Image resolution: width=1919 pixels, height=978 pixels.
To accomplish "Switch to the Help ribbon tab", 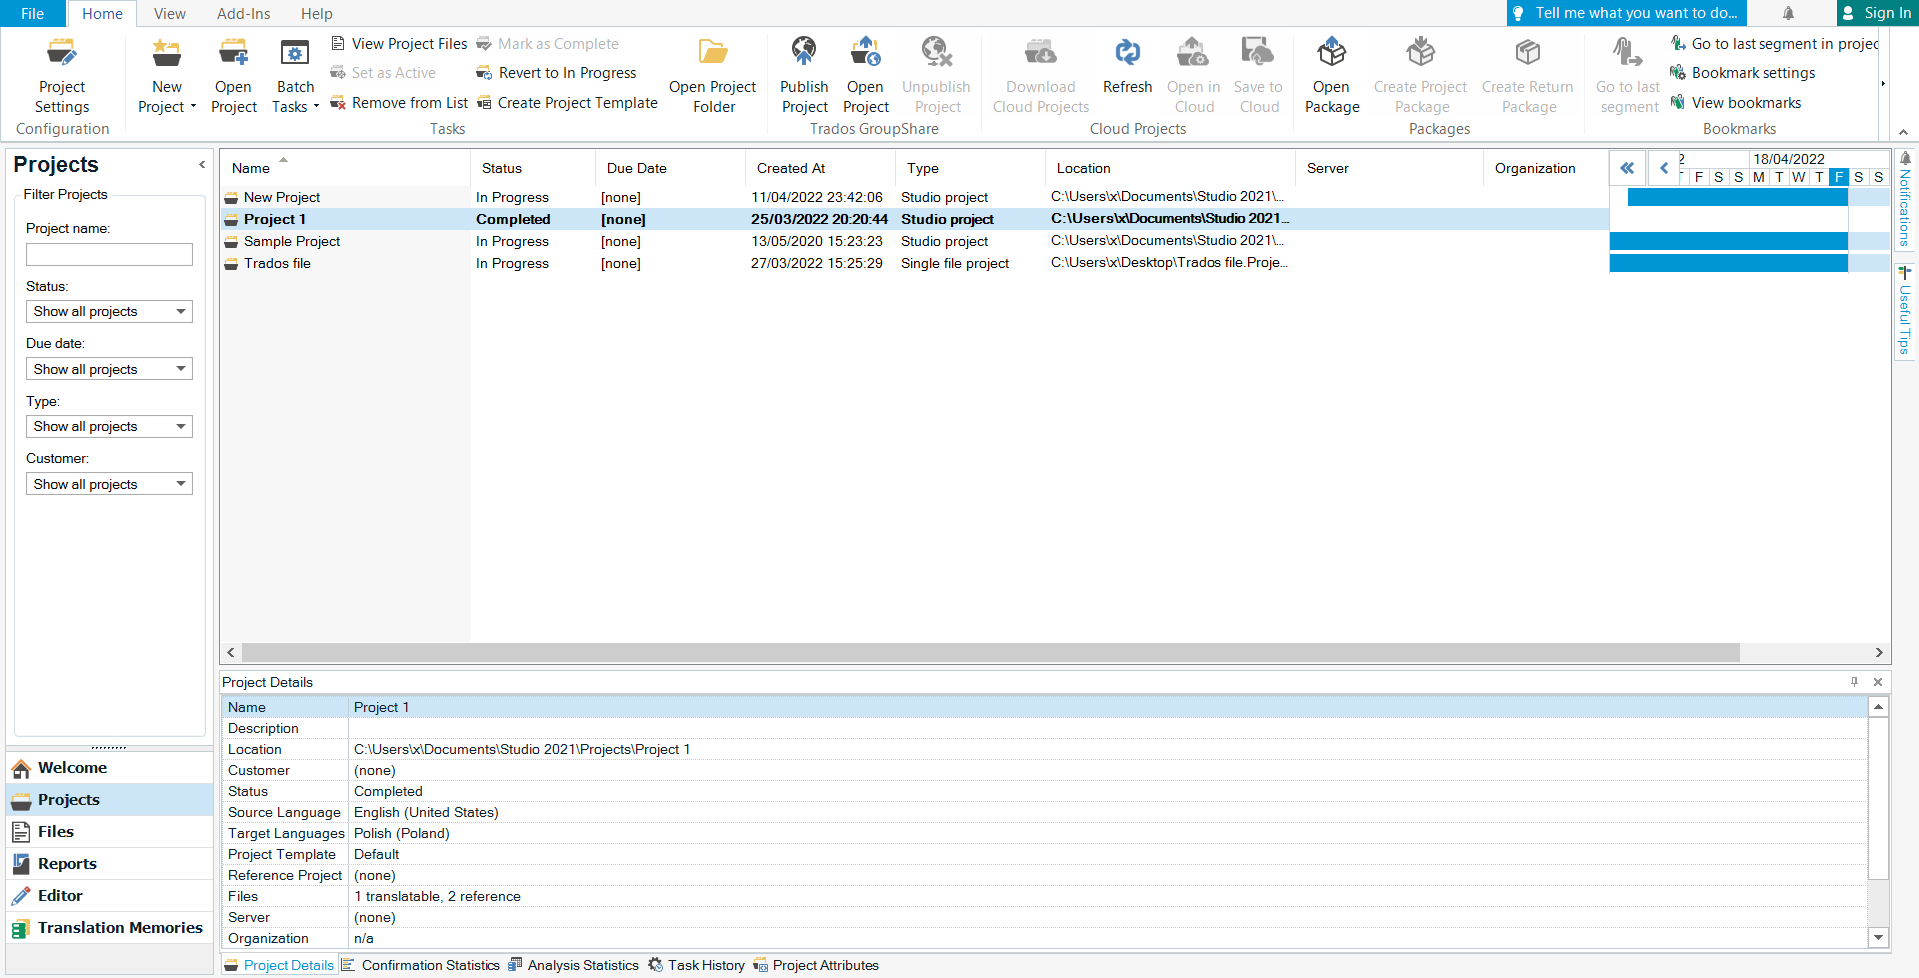I will click(316, 13).
